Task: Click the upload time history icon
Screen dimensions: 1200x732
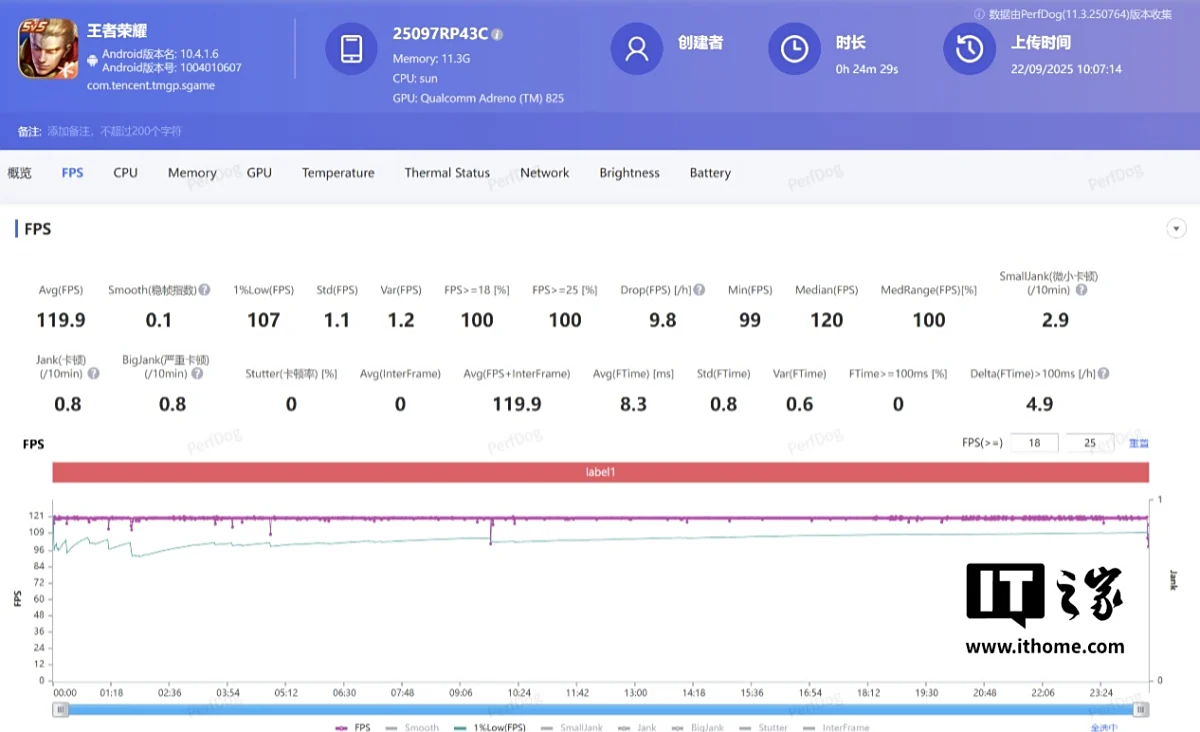Action: [x=968, y=49]
